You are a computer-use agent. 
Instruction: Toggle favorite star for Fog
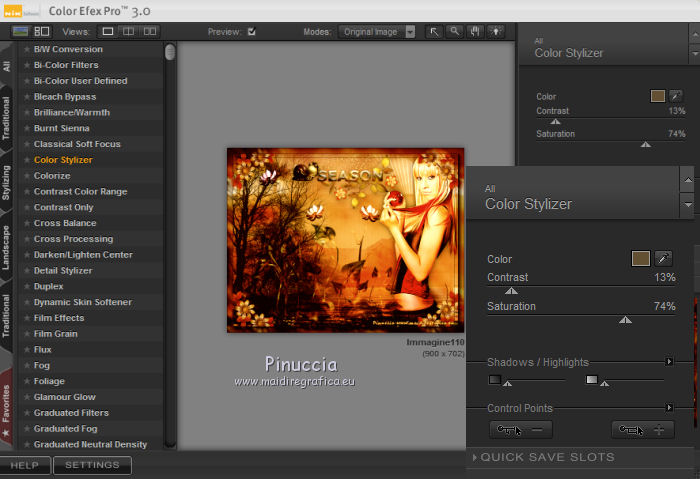click(27, 365)
